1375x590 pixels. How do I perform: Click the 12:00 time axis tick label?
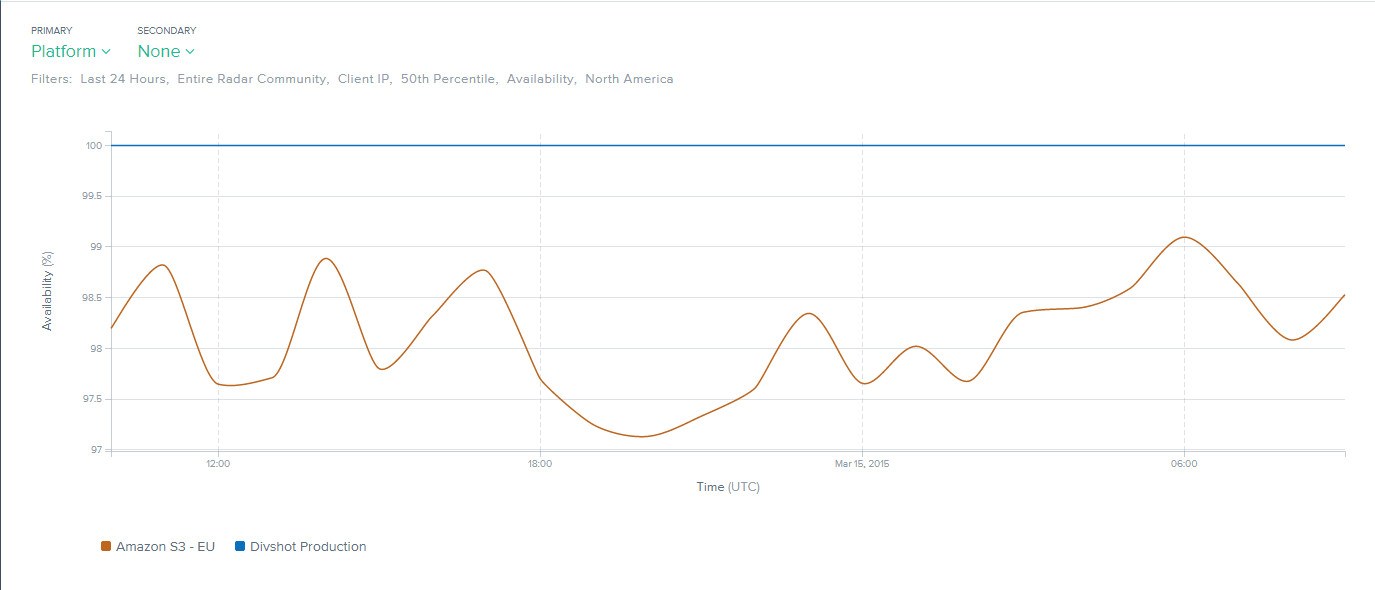(218, 464)
